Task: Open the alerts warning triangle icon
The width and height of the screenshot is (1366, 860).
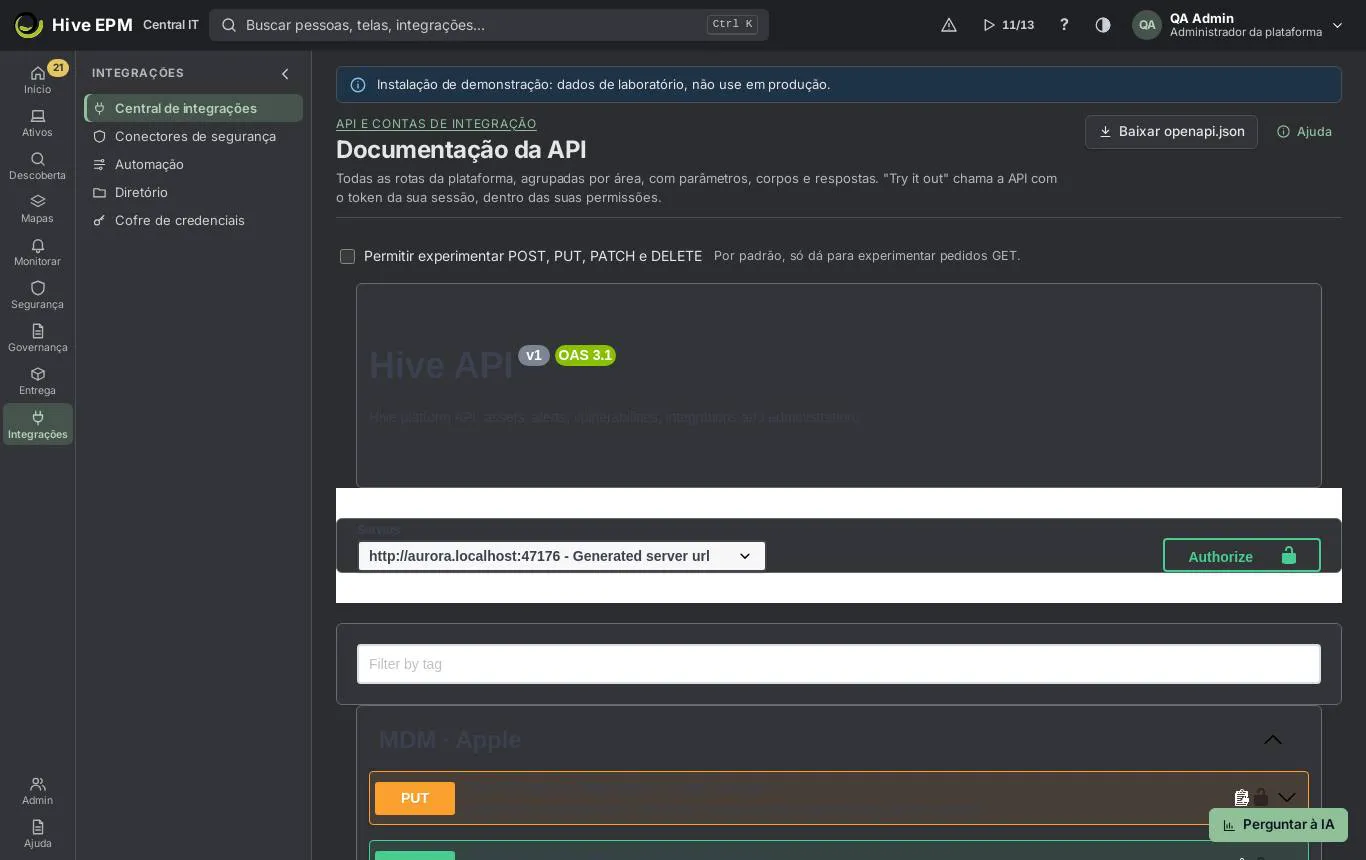Action: click(949, 25)
